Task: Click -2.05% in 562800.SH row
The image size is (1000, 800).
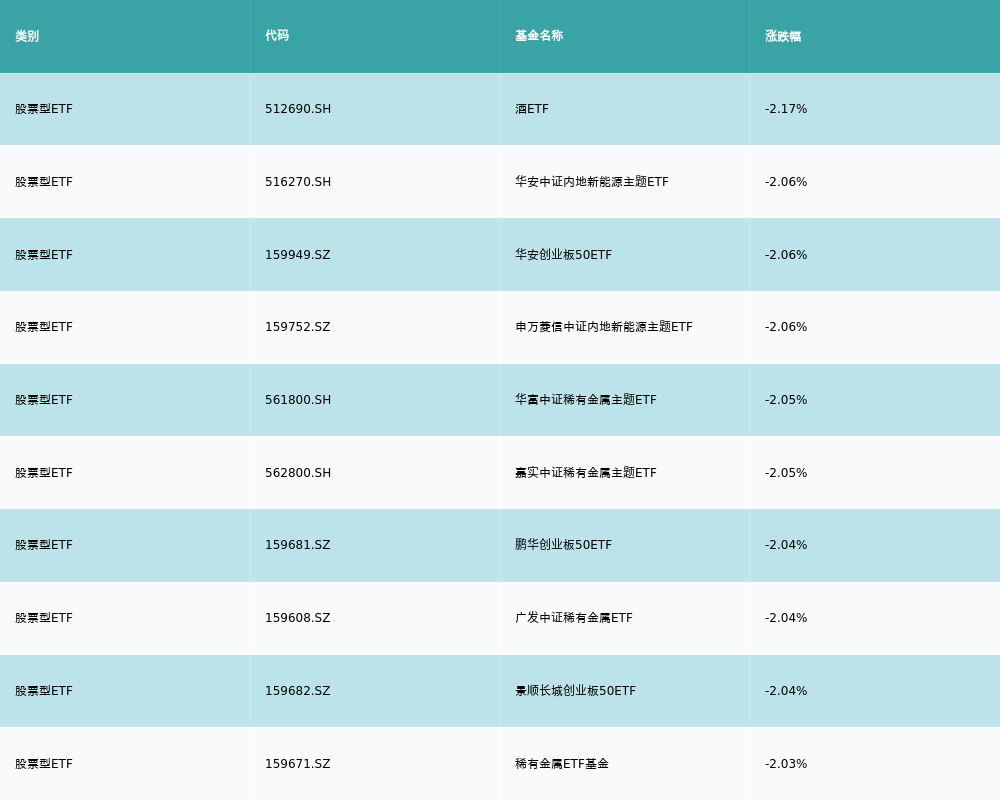Action: [786, 473]
